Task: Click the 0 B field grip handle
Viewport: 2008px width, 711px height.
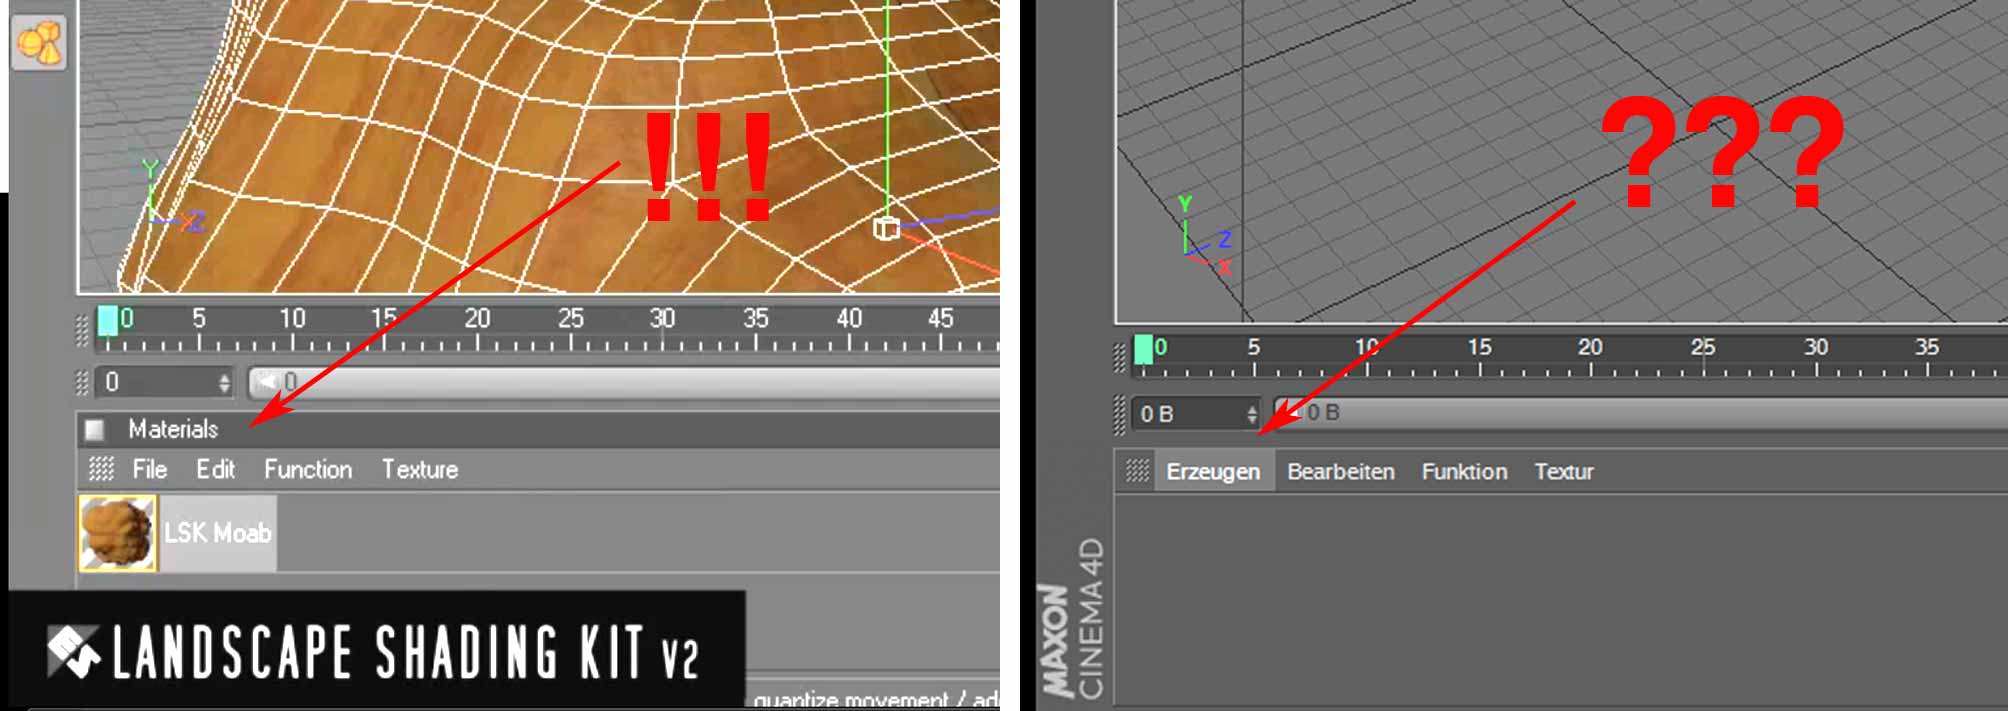Action: [1120, 413]
